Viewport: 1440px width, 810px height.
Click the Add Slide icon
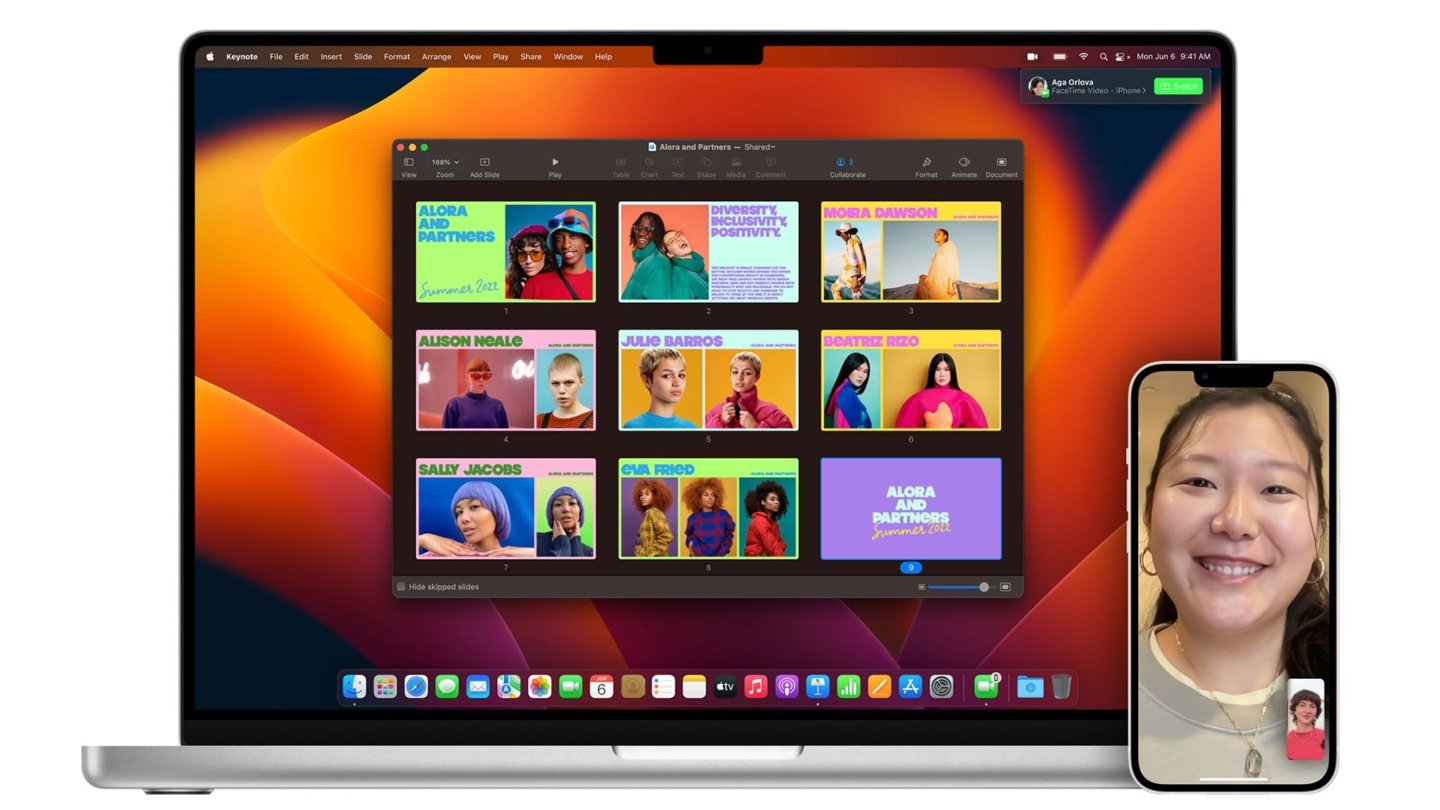484,166
